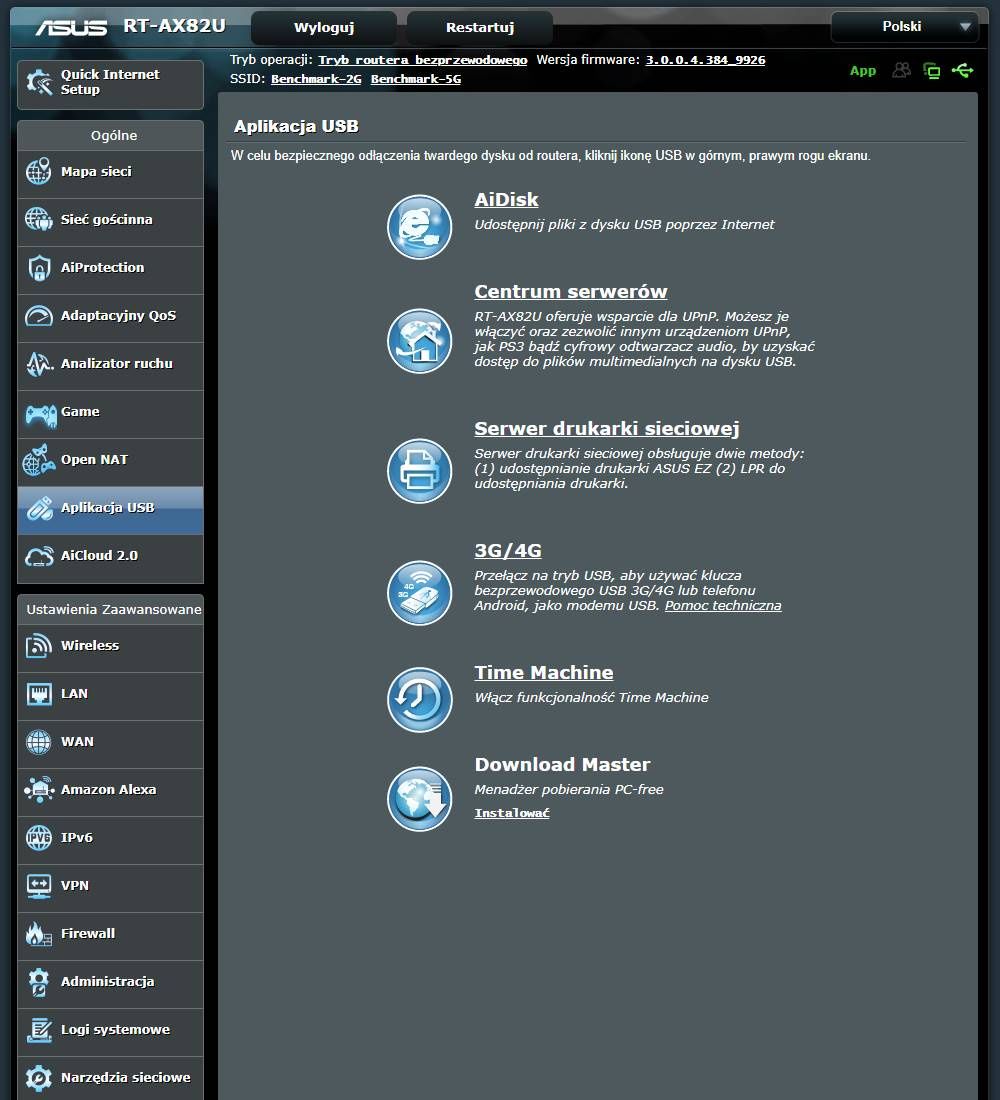This screenshot has height=1100, width=1000.
Task: Open the Polski language dropdown
Action: tap(905, 27)
